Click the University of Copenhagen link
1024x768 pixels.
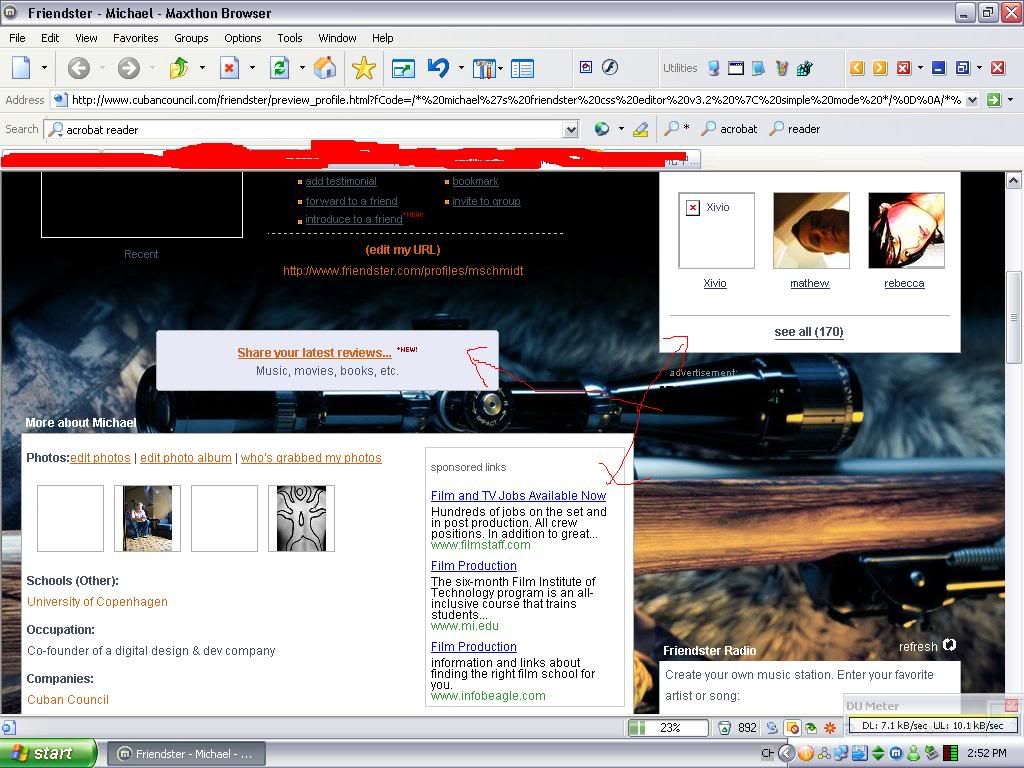[x=97, y=601]
